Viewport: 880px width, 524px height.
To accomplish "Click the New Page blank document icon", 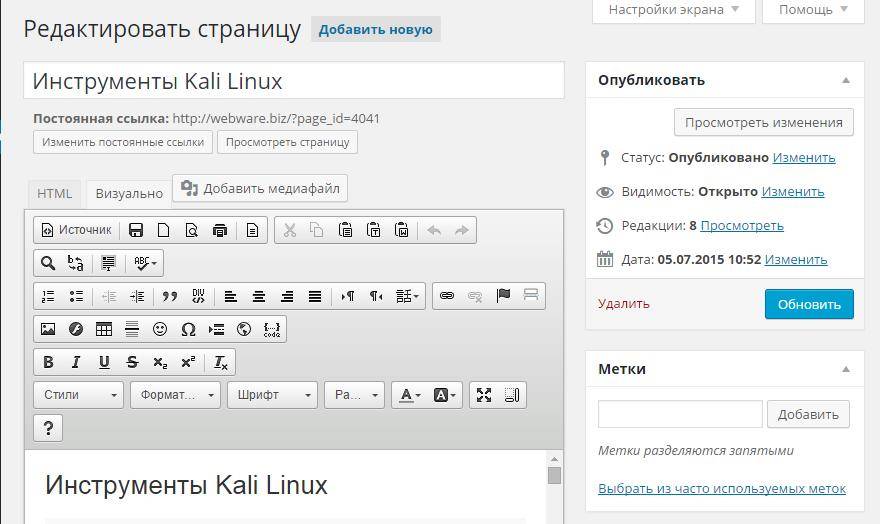I will tap(163, 230).
